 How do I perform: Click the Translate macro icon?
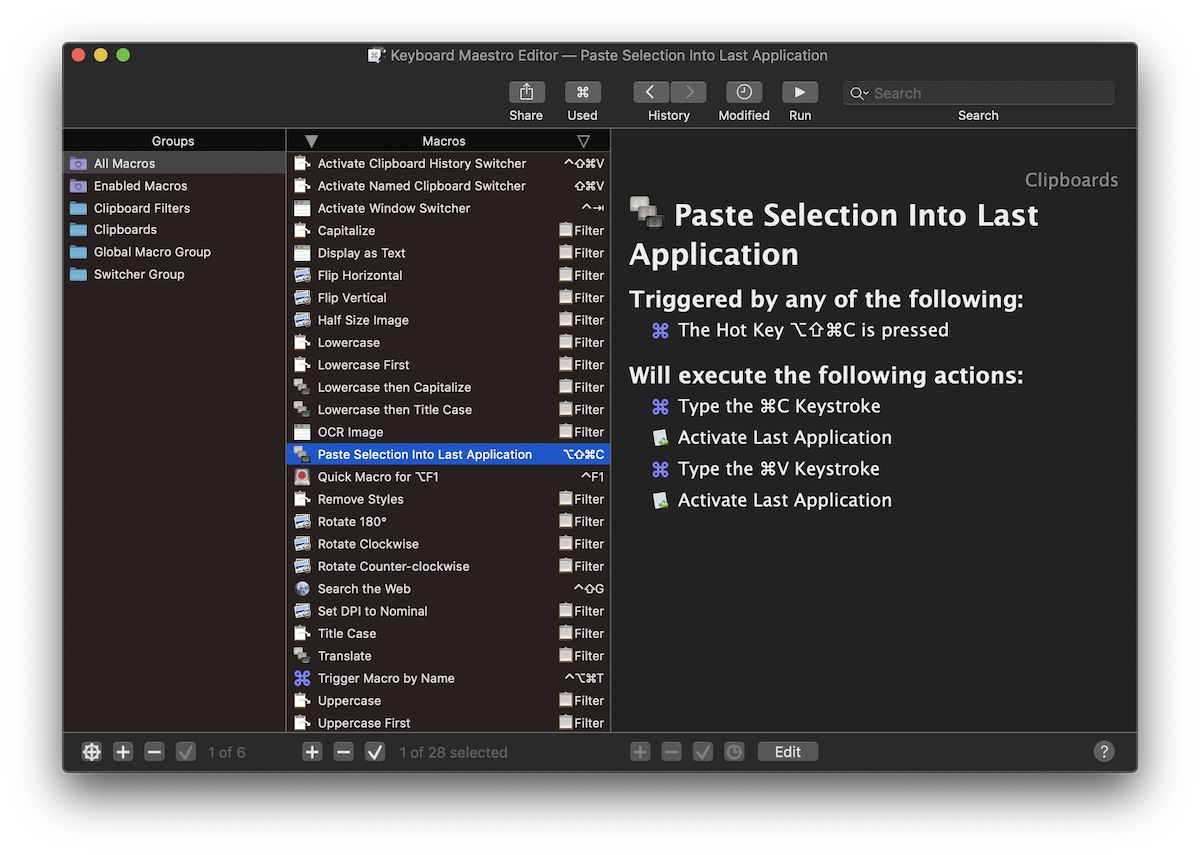(302, 656)
